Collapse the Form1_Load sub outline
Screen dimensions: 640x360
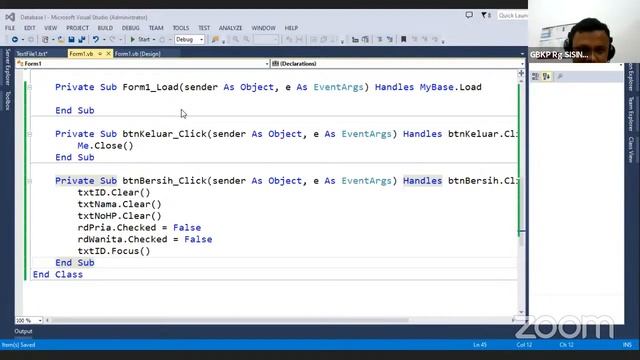pyautogui.click(x=29, y=87)
